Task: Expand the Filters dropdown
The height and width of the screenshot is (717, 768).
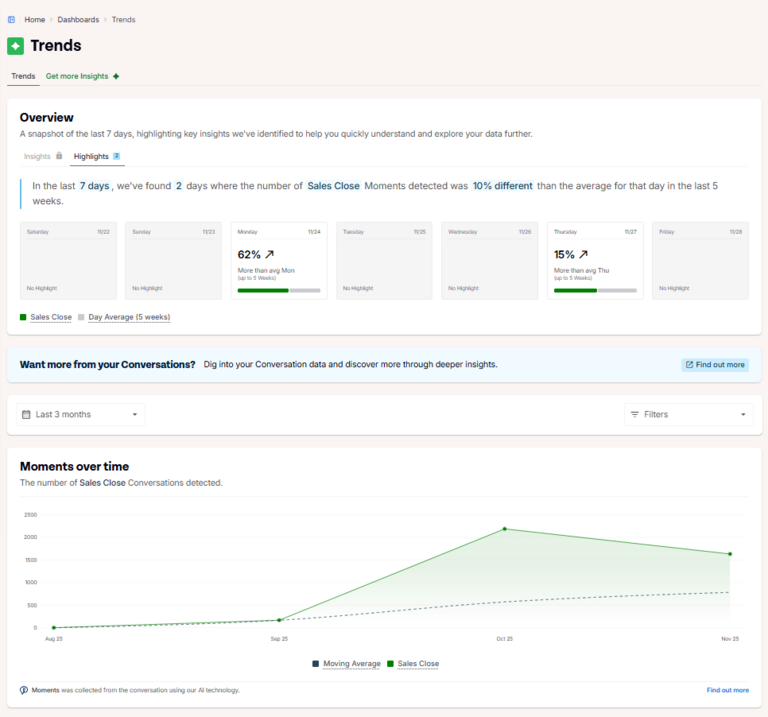Action: (x=689, y=414)
